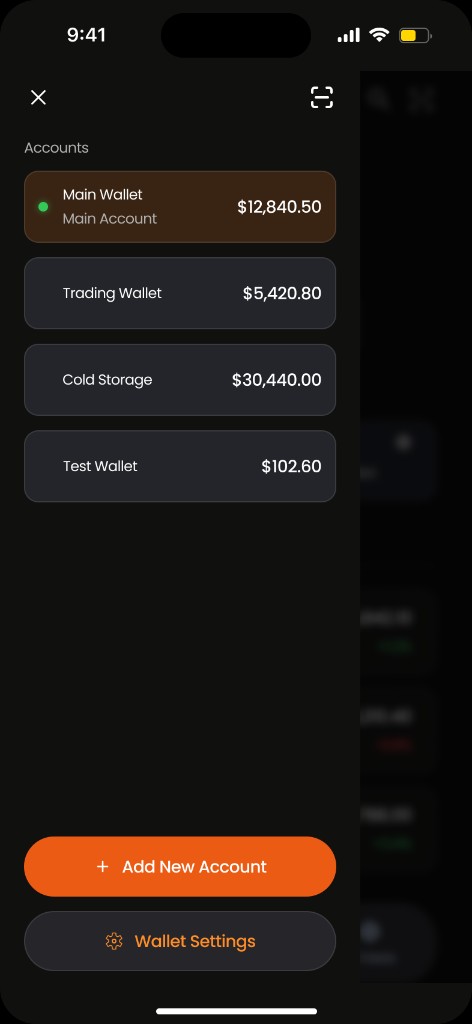This screenshot has width=472, height=1024.
Task: Open the QR scan icon at top
Action: pos(321,97)
